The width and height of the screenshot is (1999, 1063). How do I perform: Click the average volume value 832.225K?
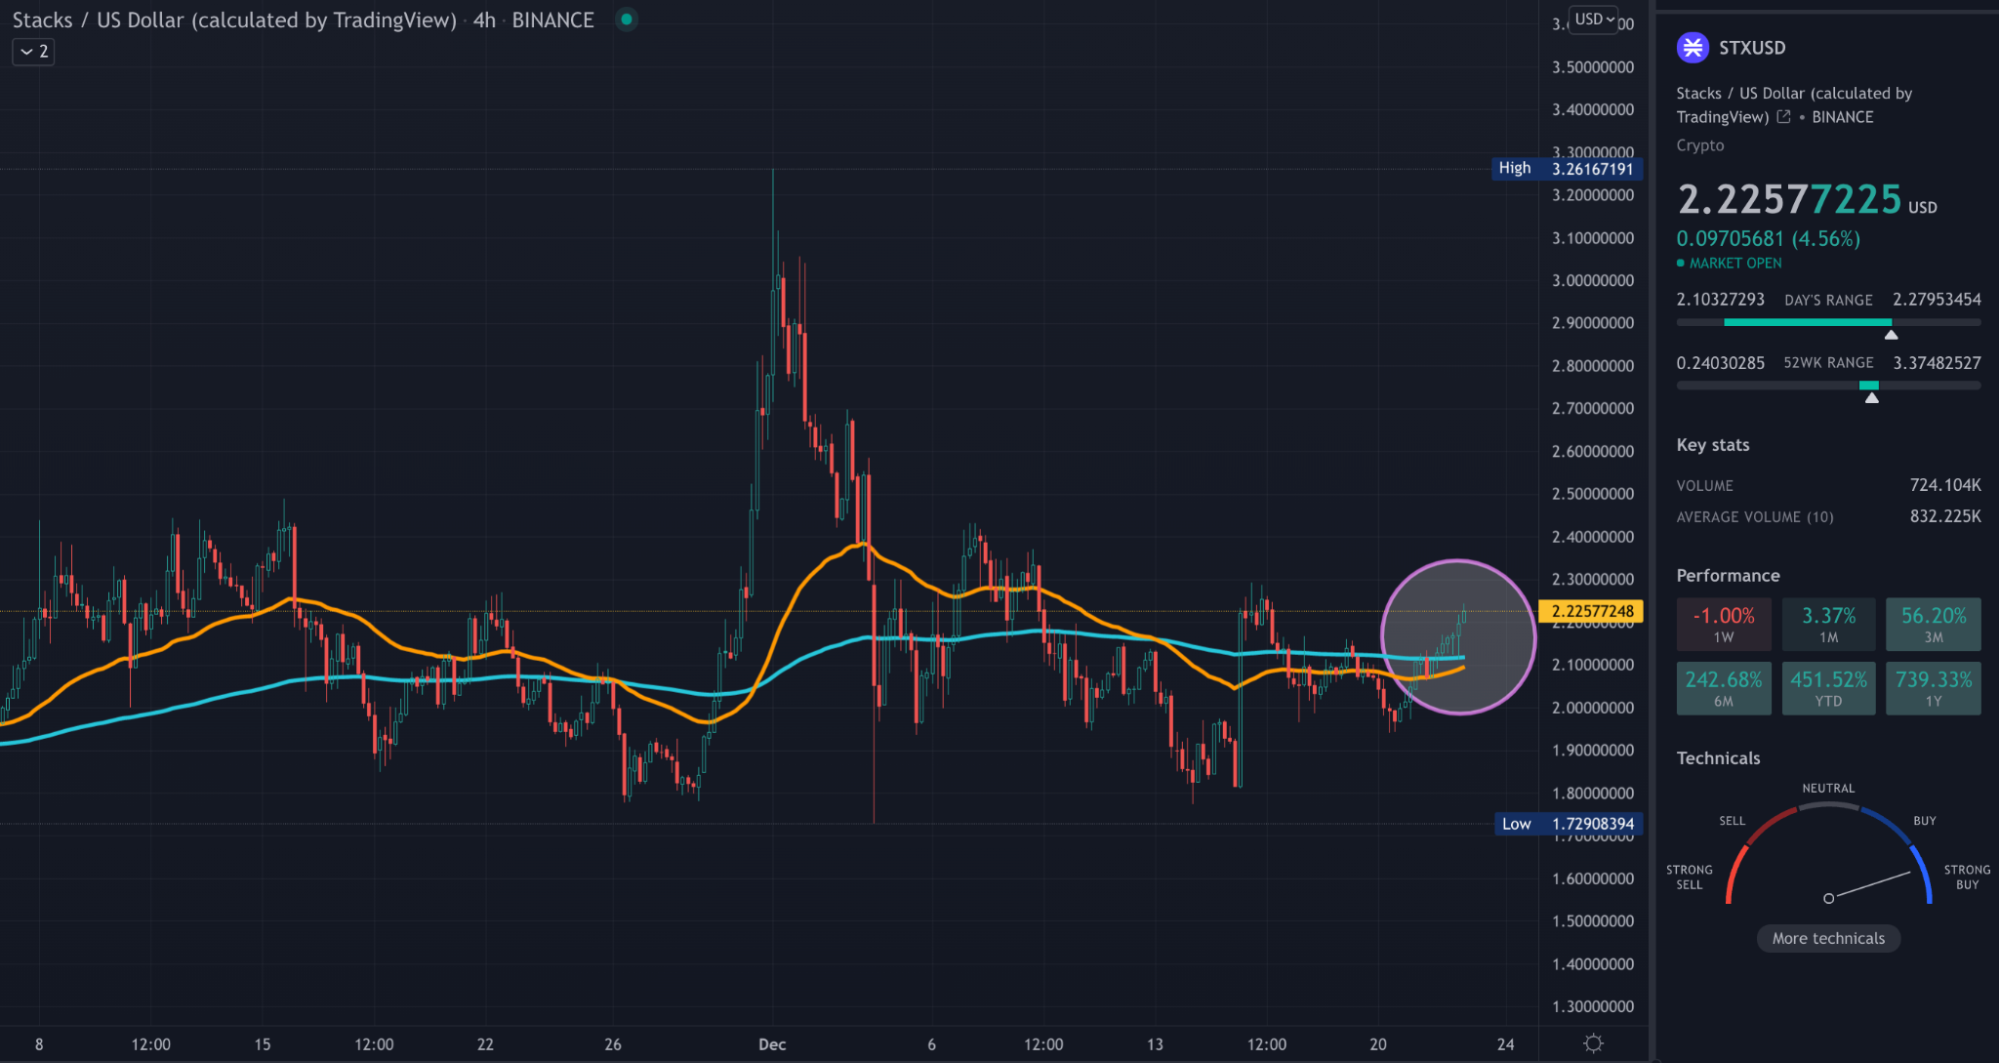point(1945,516)
